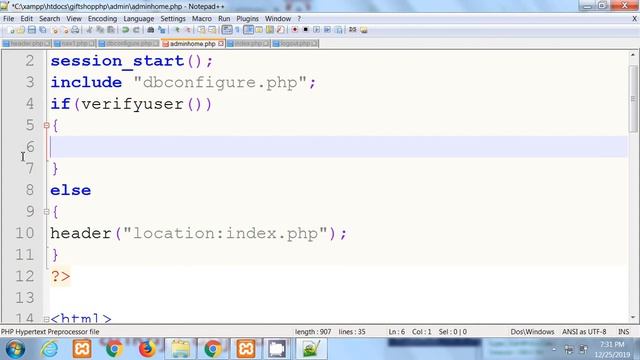The height and width of the screenshot is (360, 640).
Task: Open the File Explorer taskbar icon
Action: click(x=180, y=349)
